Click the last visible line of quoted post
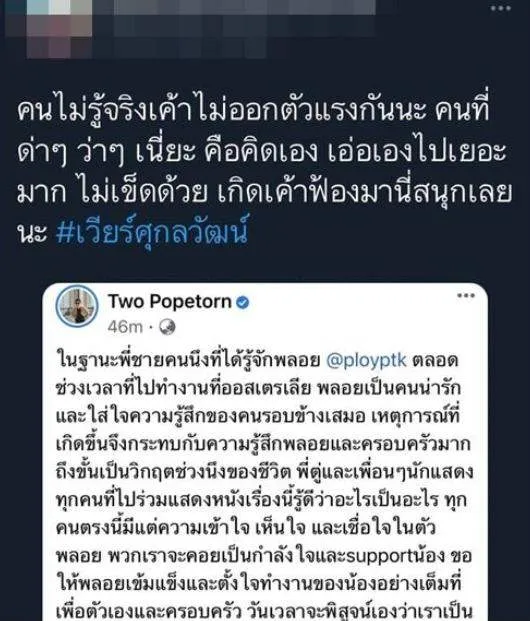530x621 pixels. pyautogui.click(x=265, y=611)
